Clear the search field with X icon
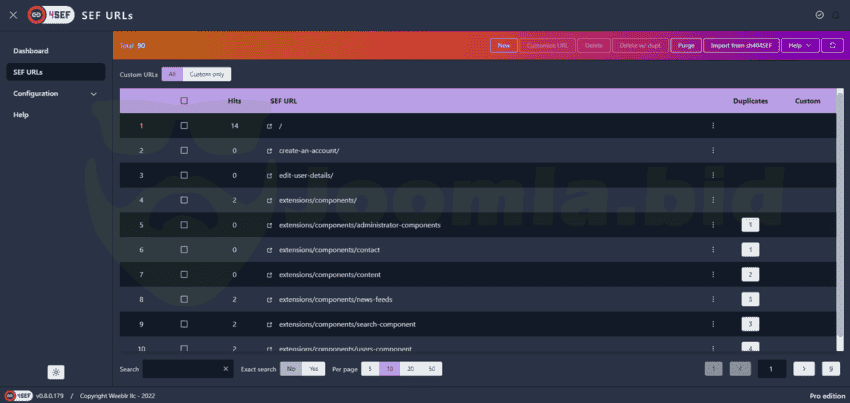This screenshot has height=403, width=850. click(225, 369)
